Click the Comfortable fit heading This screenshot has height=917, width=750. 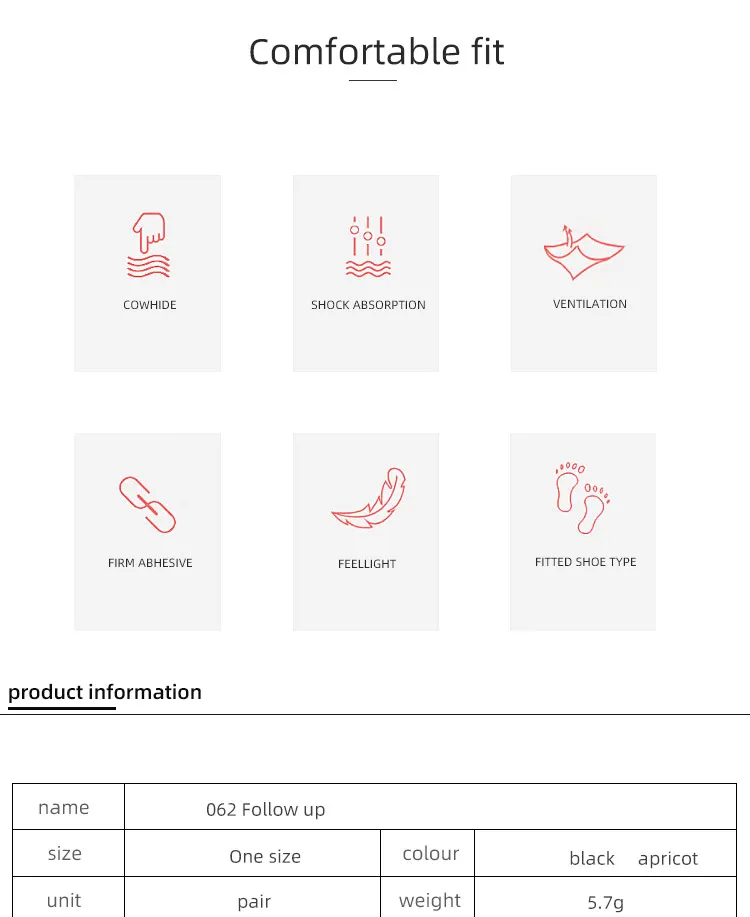click(376, 51)
